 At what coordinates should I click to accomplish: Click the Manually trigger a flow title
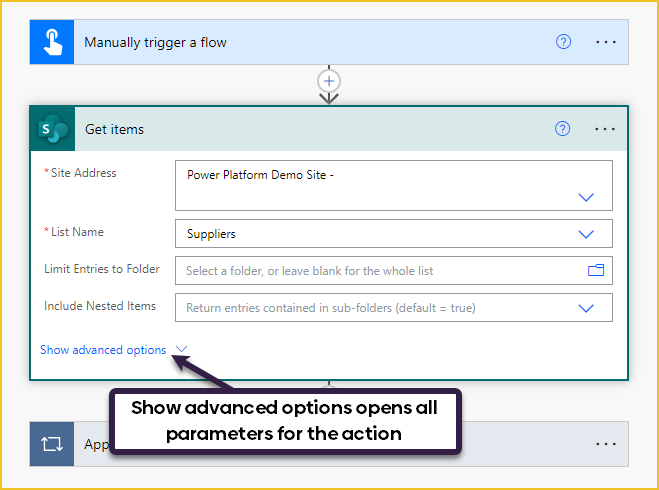coord(155,42)
